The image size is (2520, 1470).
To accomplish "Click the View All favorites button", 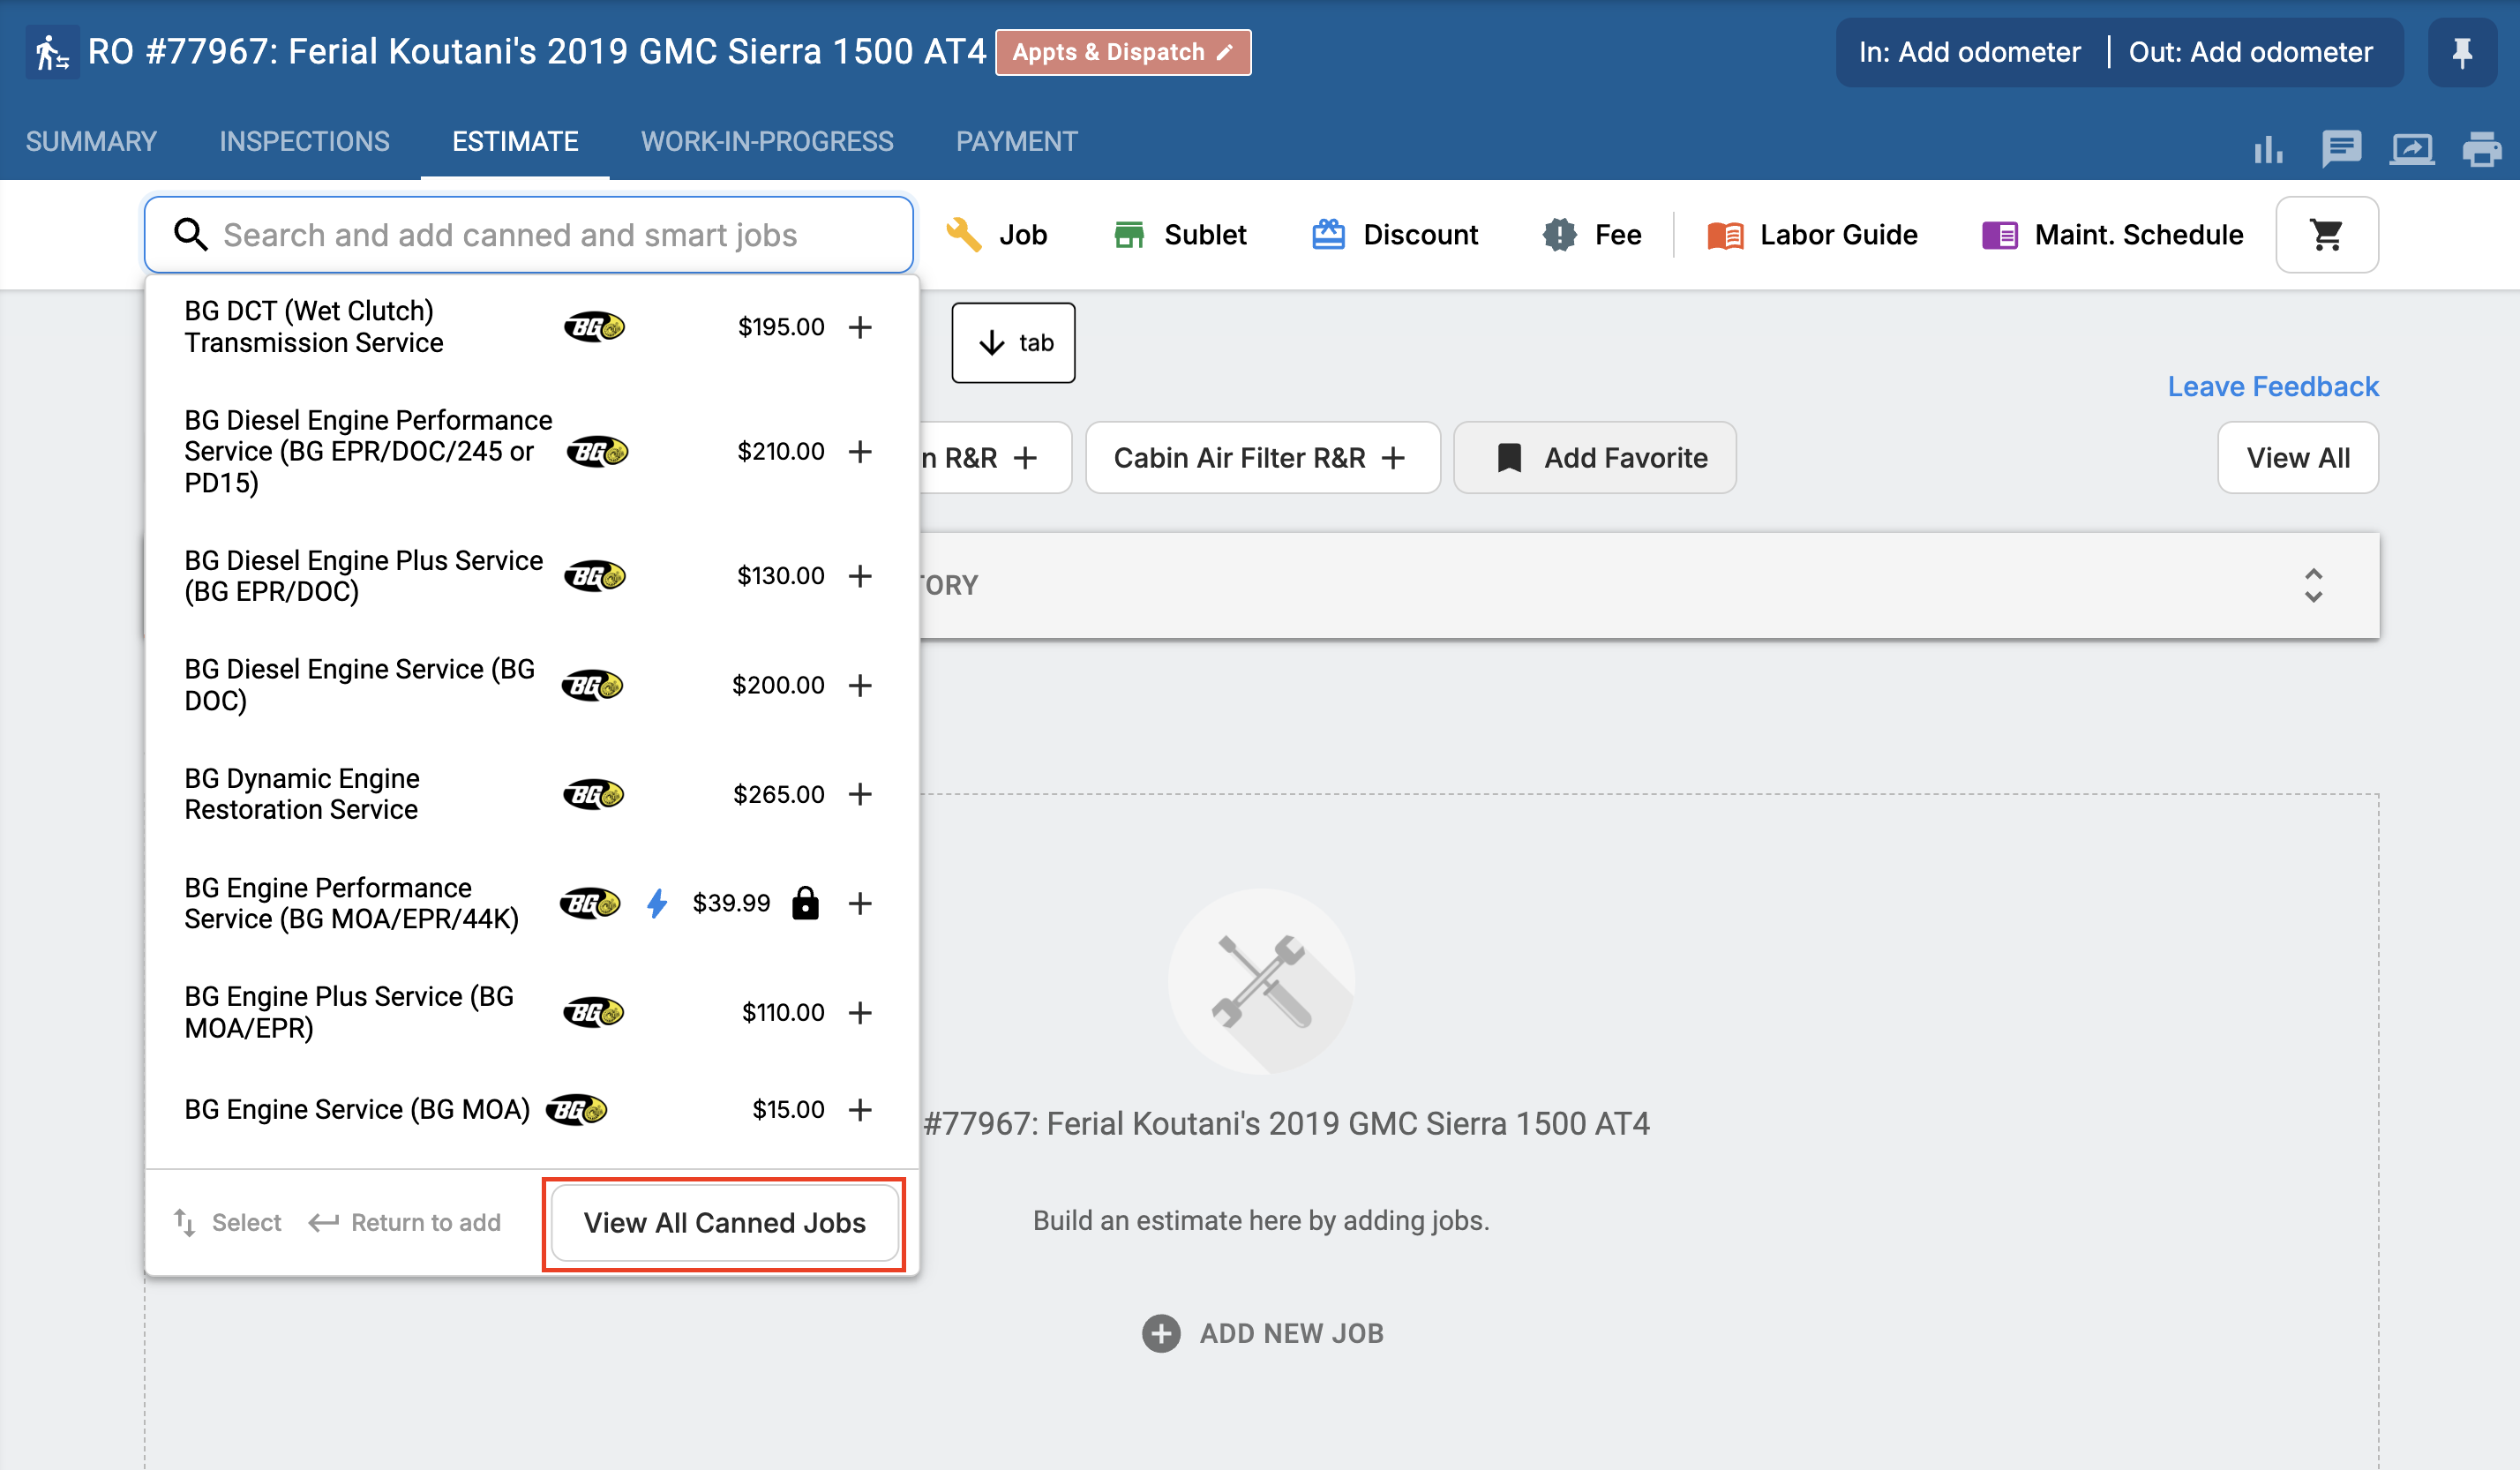I will [2298, 458].
